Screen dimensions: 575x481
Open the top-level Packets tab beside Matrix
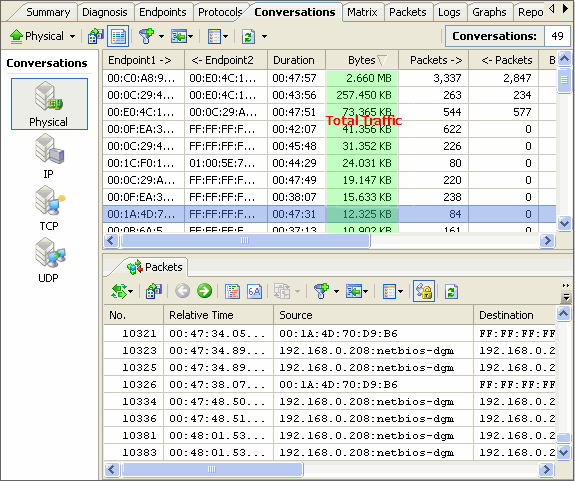(x=408, y=12)
